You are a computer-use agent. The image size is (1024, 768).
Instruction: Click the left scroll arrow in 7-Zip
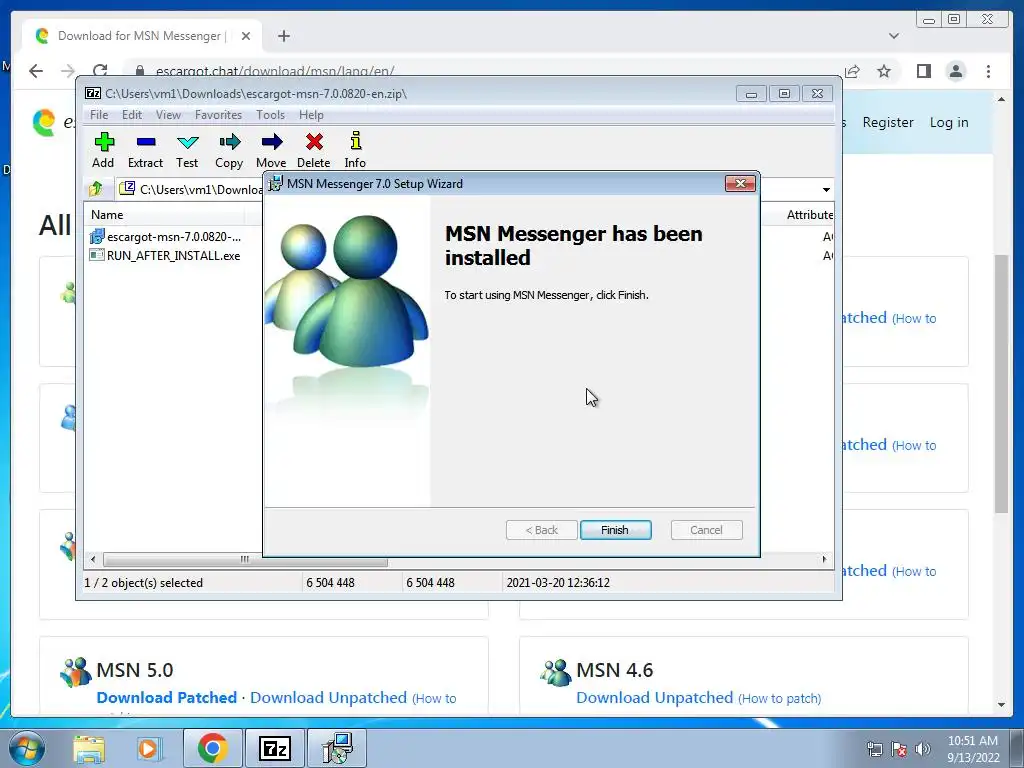(x=93, y=560)
